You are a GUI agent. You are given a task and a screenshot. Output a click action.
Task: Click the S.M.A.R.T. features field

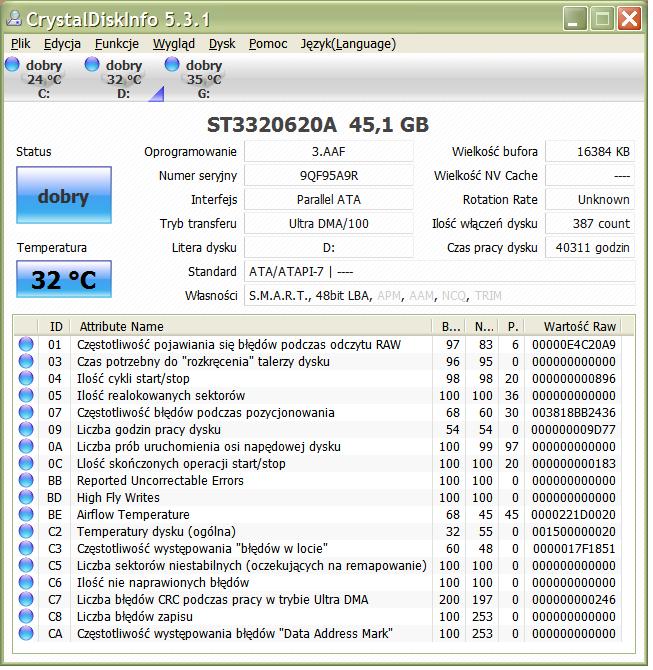point(439,296)
